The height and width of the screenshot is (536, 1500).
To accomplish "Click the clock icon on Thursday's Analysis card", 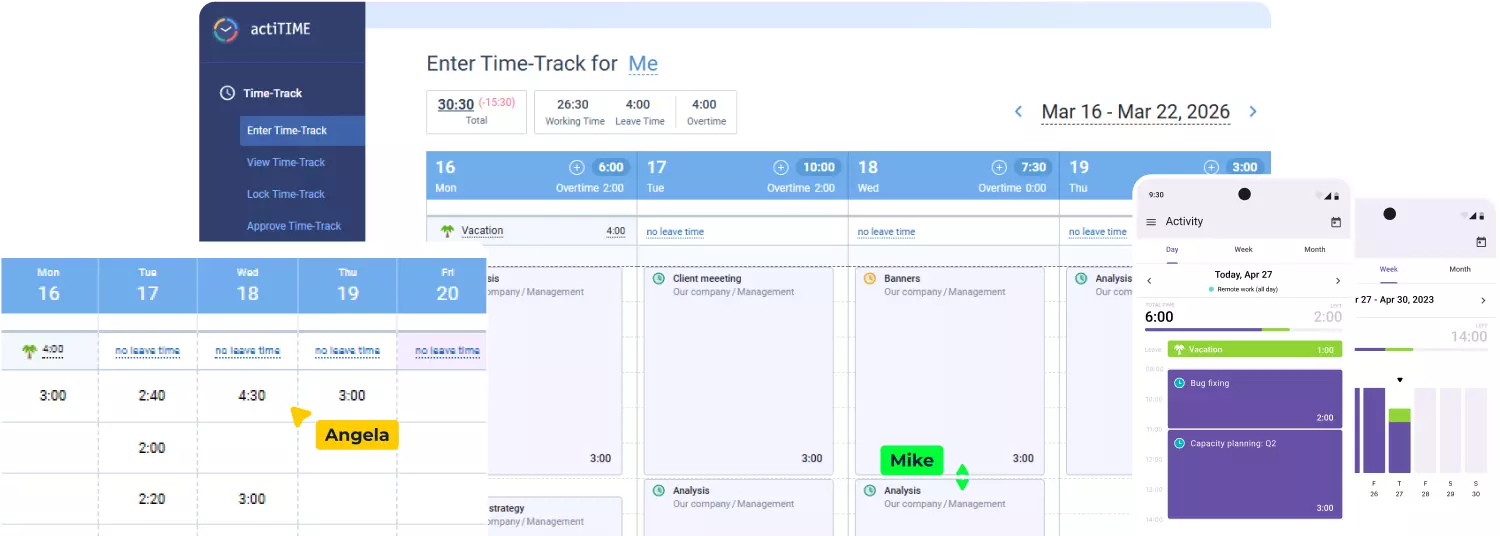I will [1081, 279].
